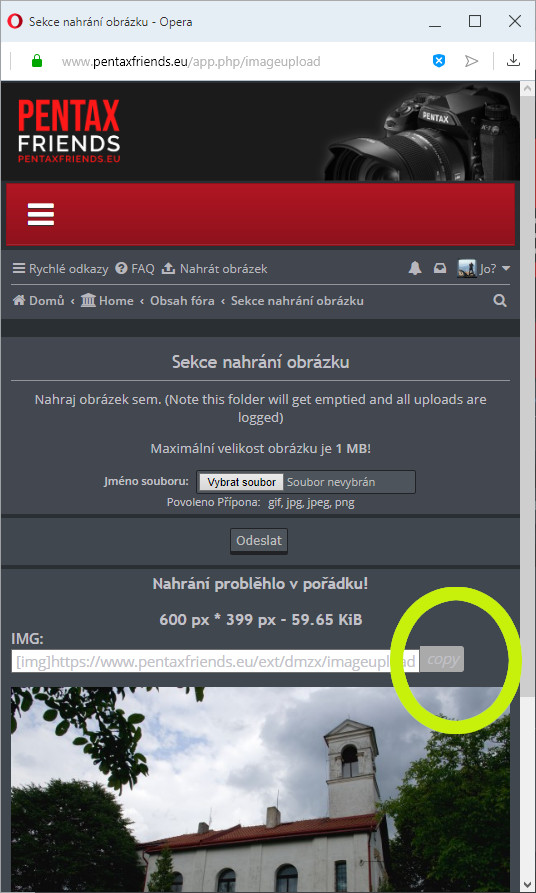Screen dimensions: 536x893
Task: Open the FAQ page
Action: click(x=135, y=269)
